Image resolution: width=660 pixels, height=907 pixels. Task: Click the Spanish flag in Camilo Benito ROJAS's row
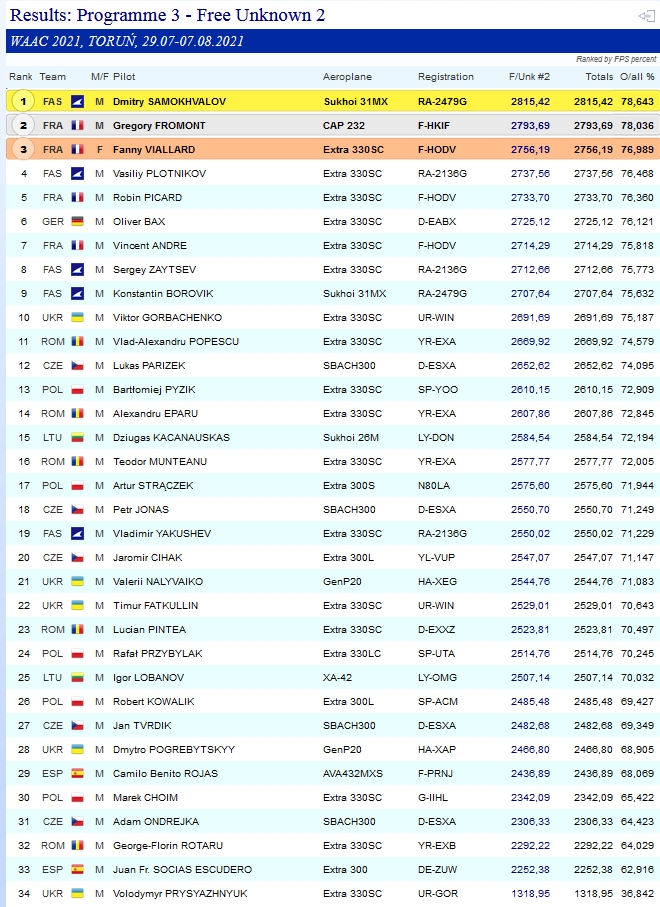(x=78, y=773)
